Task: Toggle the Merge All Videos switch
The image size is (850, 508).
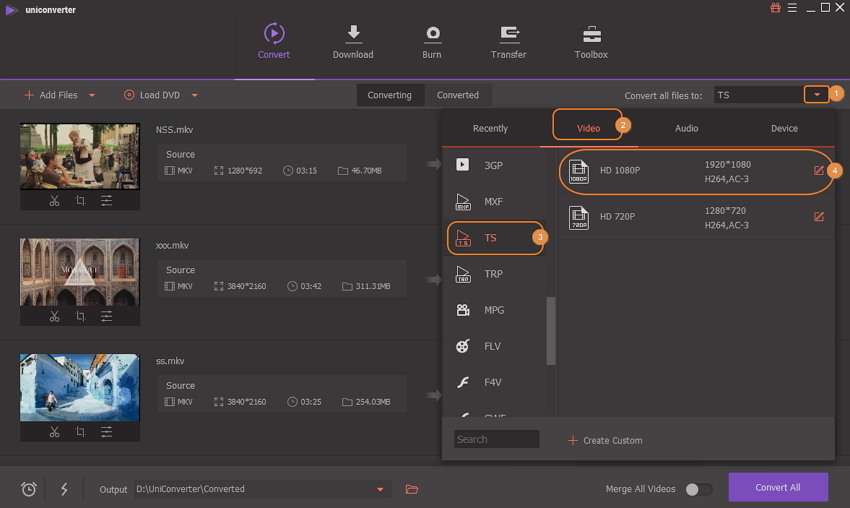Action: (x=698, y=489)
